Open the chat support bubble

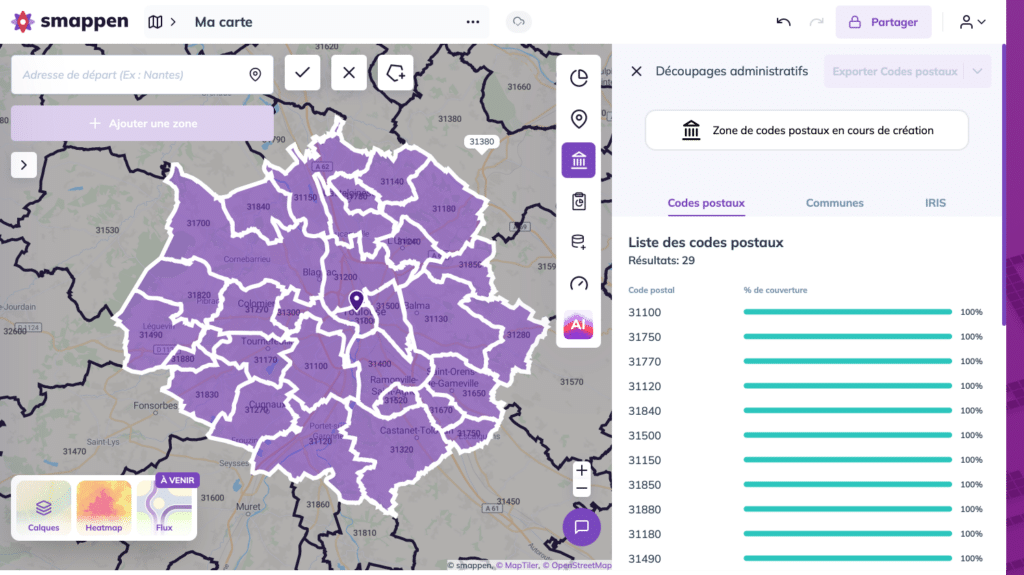click(x=581, y=527)
